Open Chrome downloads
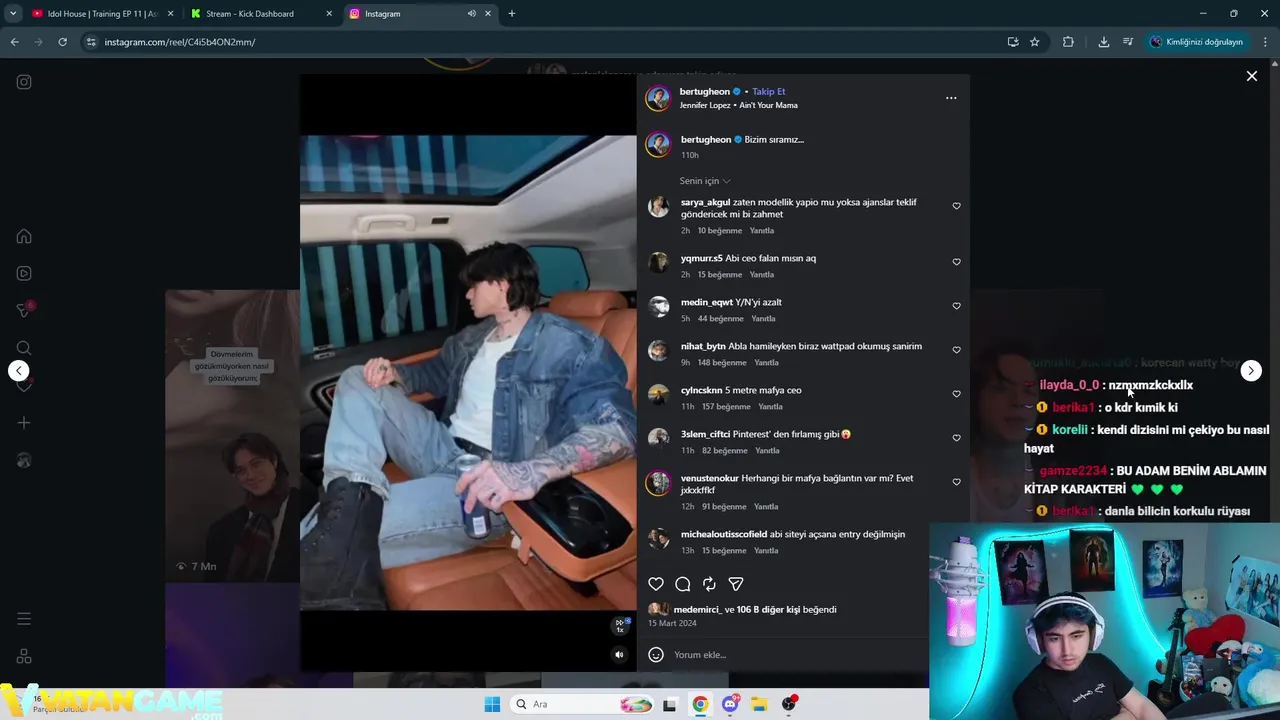1280x720 pixels. [x=1104, y=42]
